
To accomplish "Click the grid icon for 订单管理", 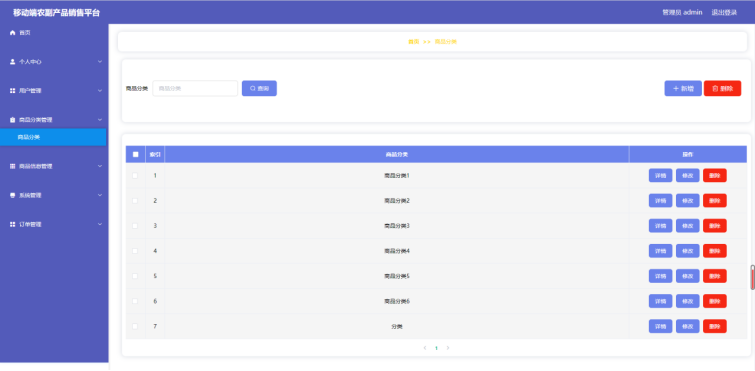I will point(13,225).
